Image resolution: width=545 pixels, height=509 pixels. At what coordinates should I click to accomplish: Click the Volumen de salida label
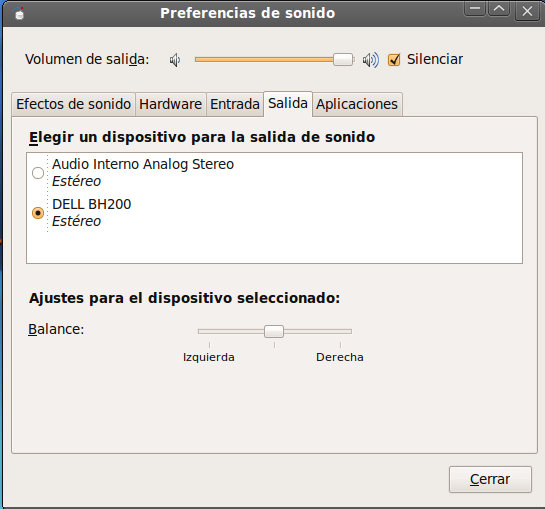[87, 59]
